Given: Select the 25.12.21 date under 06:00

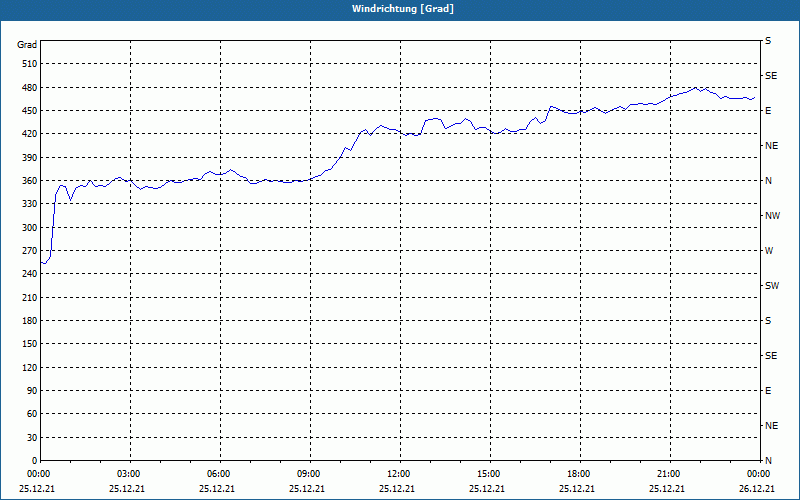Looking at the screenshot, I should click(216, 489).
